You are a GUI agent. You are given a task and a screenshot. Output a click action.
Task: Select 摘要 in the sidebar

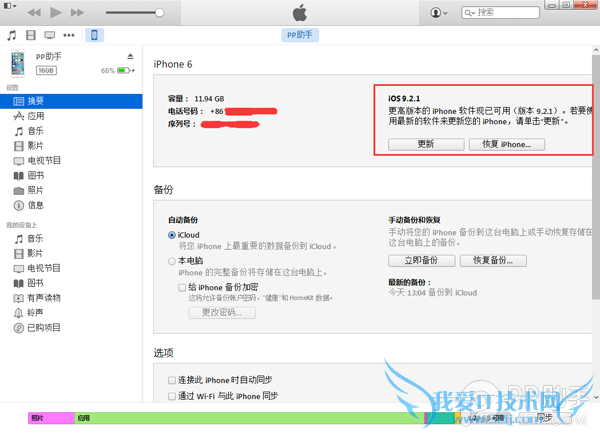tap(71, 101)
